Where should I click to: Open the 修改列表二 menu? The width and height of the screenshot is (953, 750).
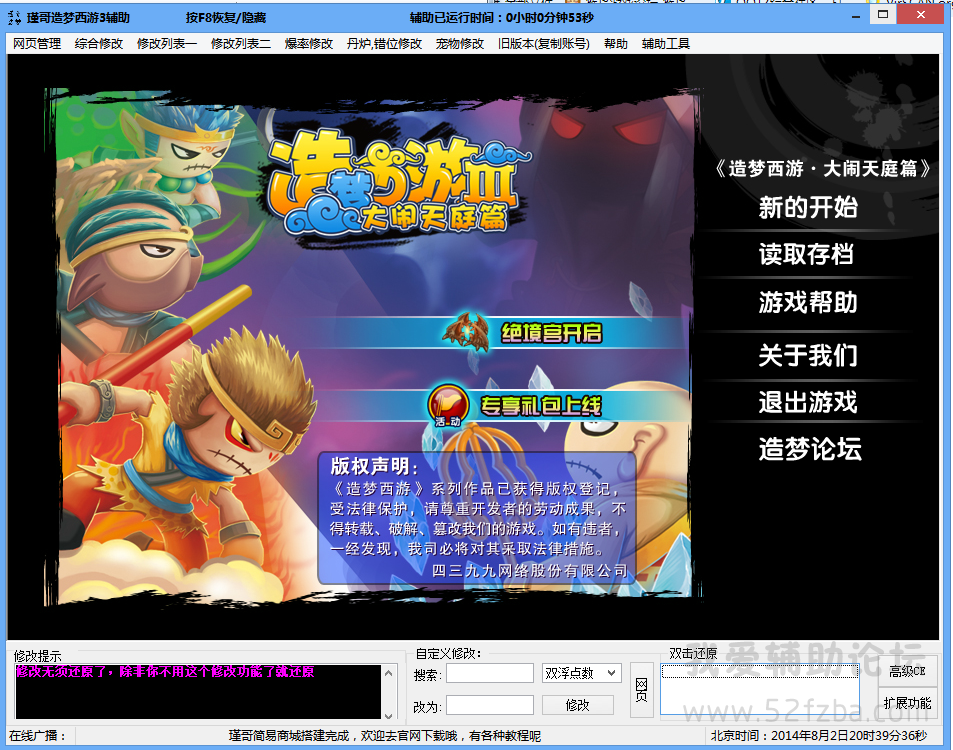point(241,44)
